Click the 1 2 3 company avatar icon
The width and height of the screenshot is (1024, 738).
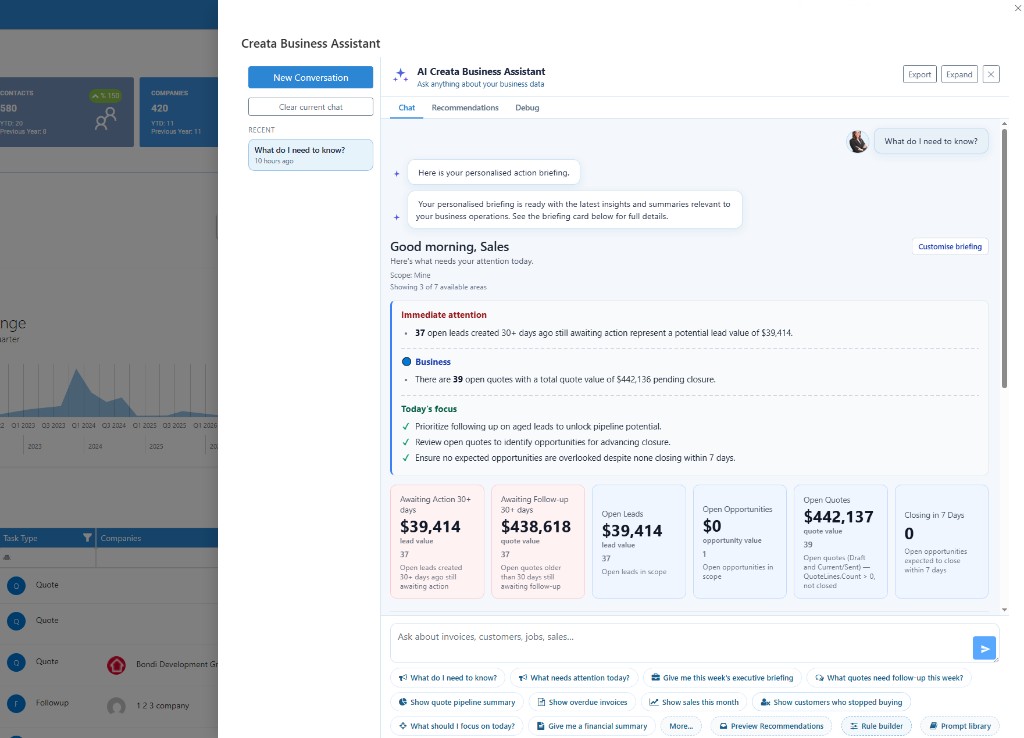[x=116, y=706]
